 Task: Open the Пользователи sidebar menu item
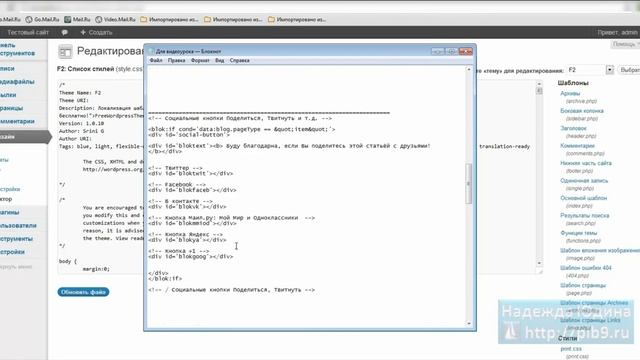pos(18,225)
